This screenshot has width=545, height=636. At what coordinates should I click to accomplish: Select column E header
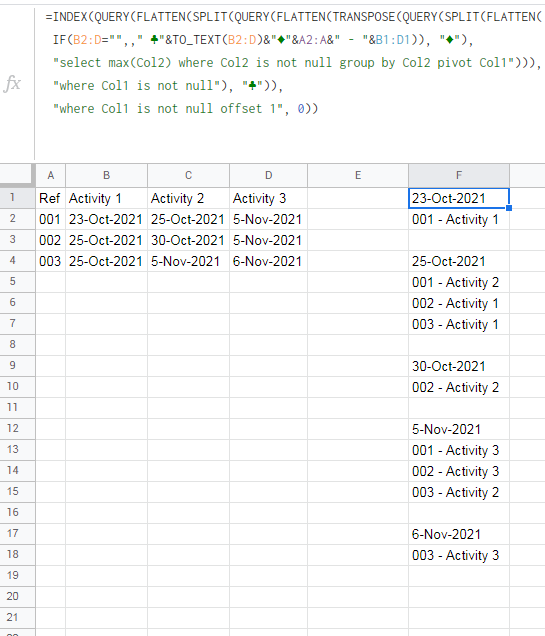pyautogui.click(x=358, y=175)
